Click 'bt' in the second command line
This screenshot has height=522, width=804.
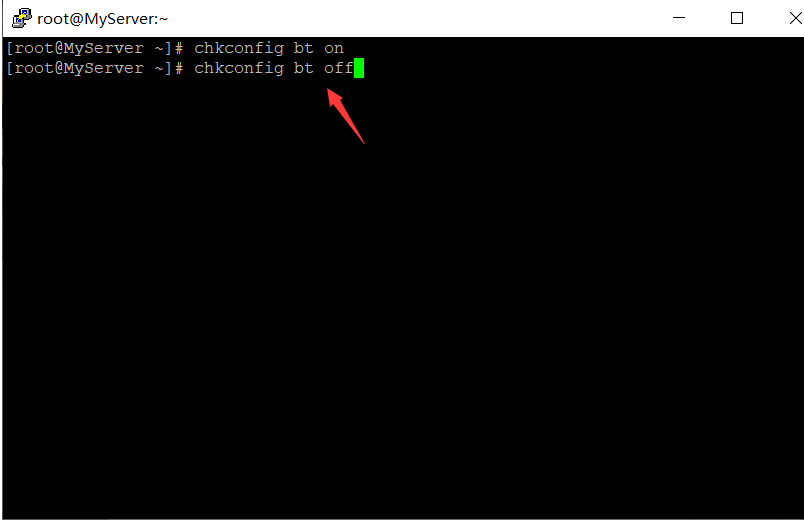coord(304,68)
